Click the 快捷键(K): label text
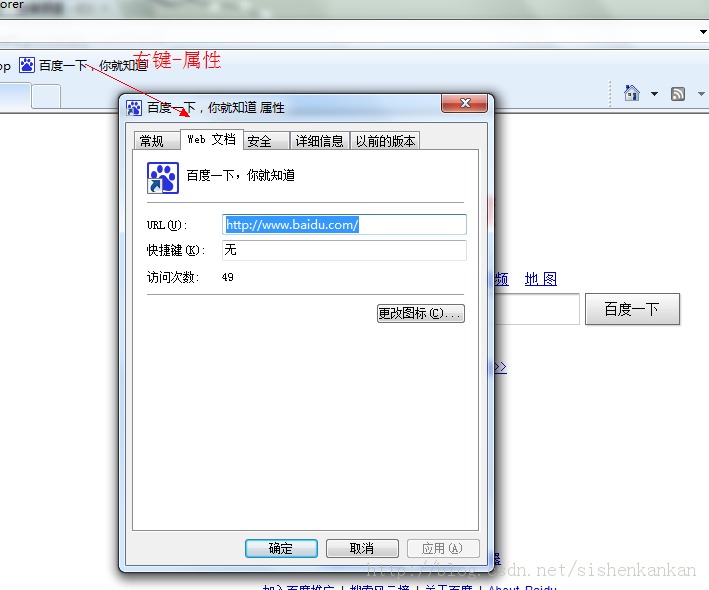The image size is (709, 590). pos(176,250)
